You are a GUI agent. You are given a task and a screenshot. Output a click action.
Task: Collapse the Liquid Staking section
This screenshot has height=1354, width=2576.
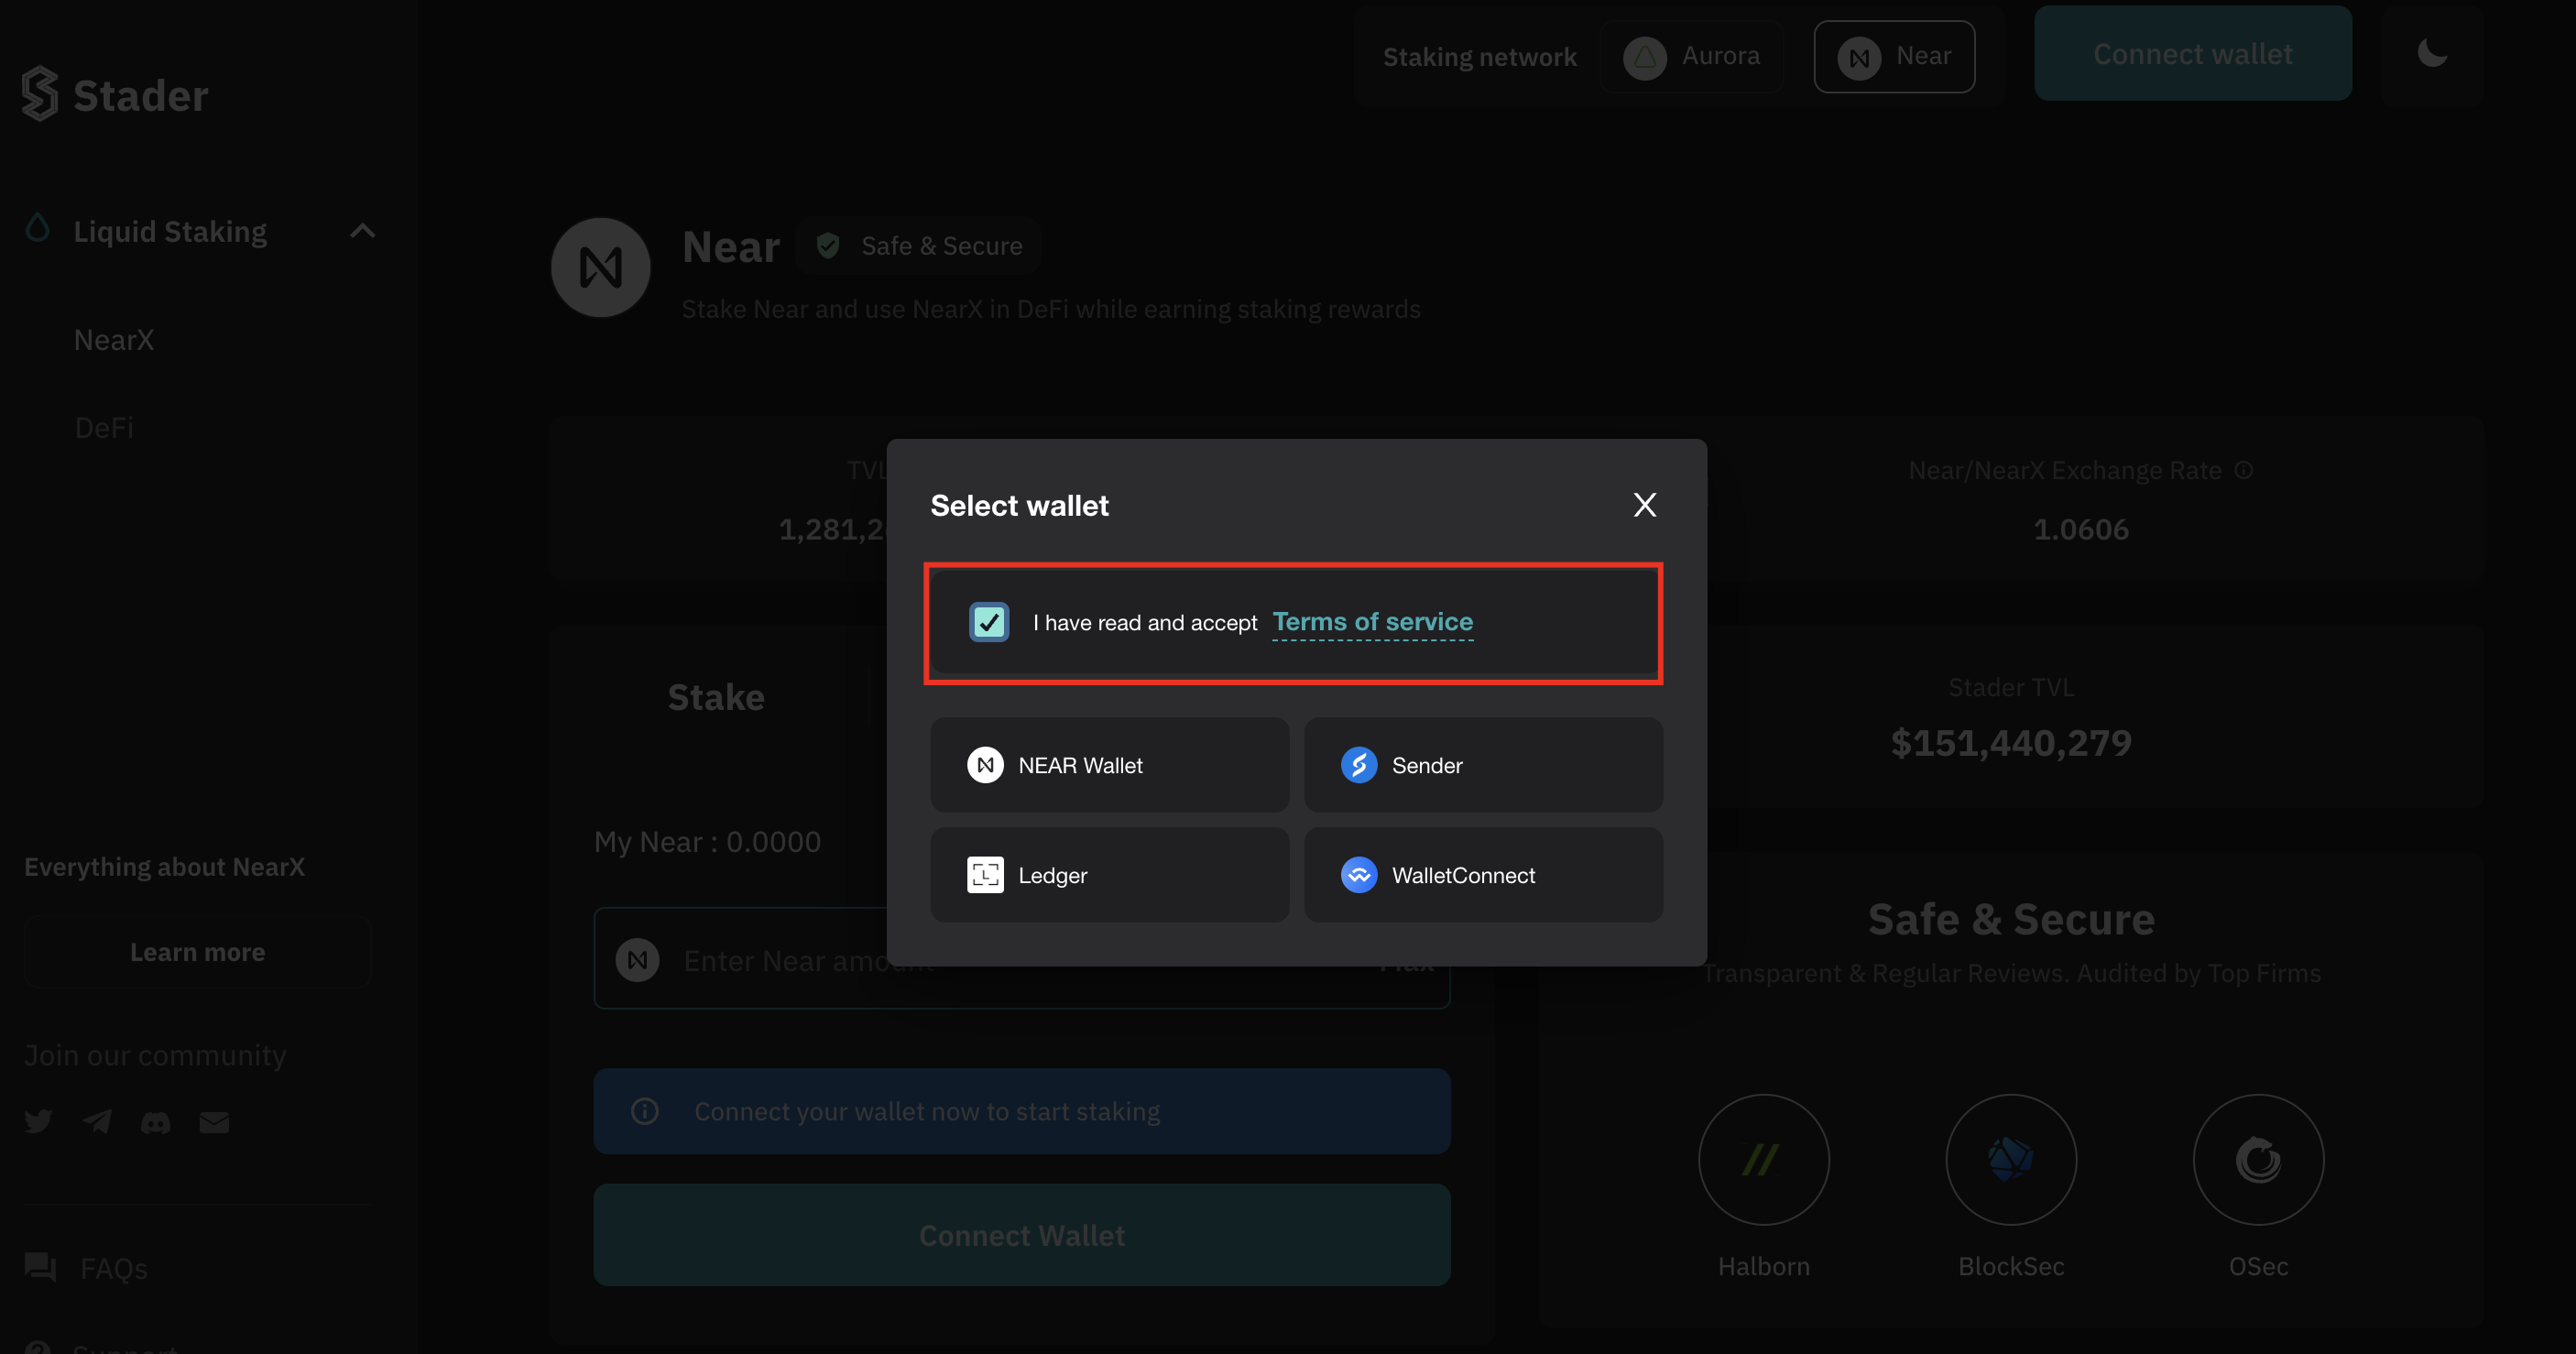click(362, 231)
